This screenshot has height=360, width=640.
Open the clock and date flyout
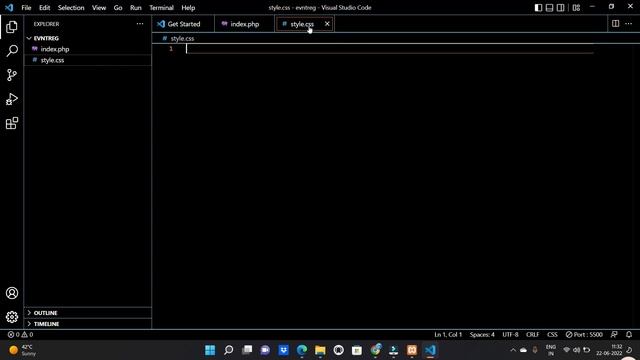tap(609, 350)
